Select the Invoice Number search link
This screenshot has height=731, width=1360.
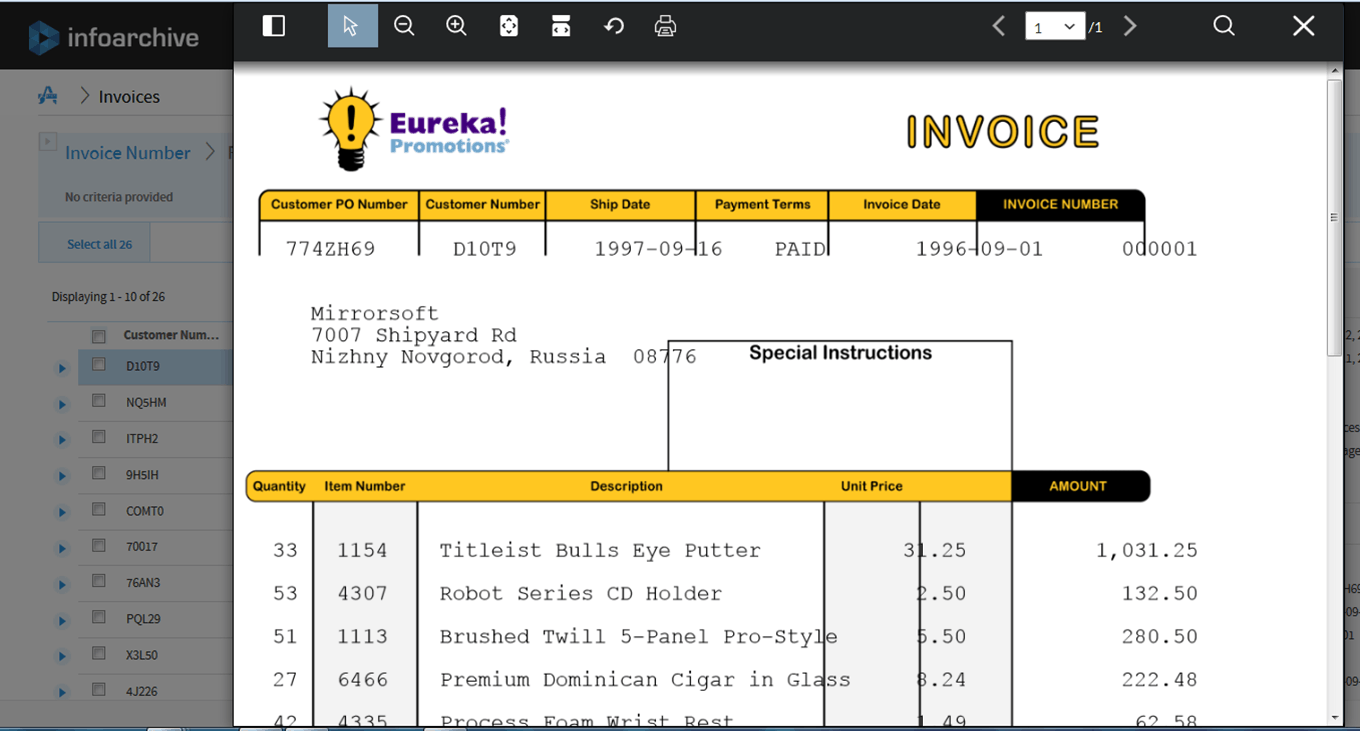(127, 152)
